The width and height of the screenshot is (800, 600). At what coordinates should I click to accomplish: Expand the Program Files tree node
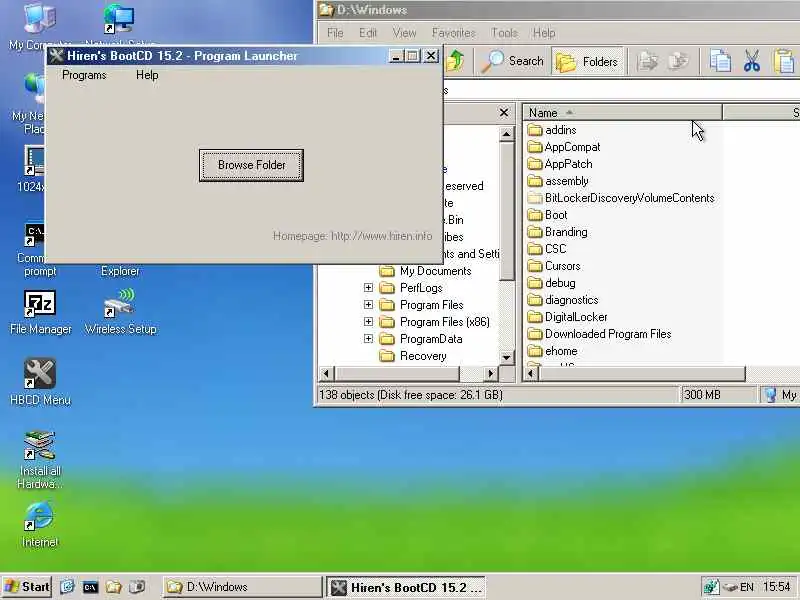(368, 305)
